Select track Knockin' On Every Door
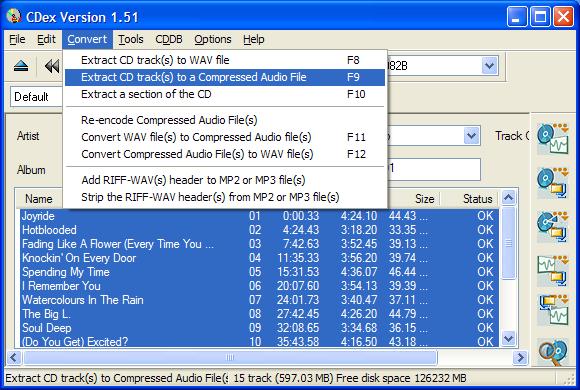This screenshot has height=390, width=580. (x=79, y=258)
